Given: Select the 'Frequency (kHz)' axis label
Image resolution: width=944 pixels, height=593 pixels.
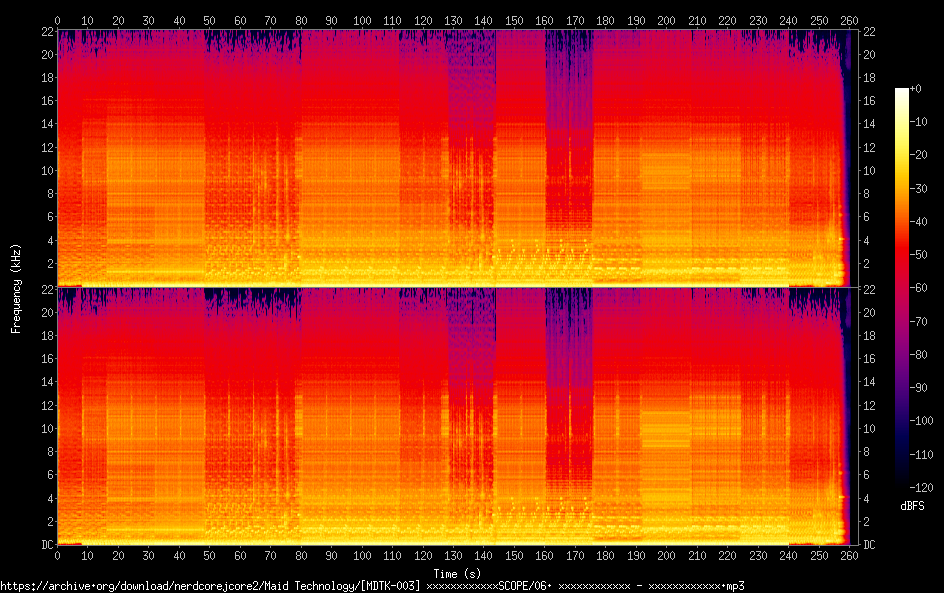Looking at the screenshot, I should [16, 288].
